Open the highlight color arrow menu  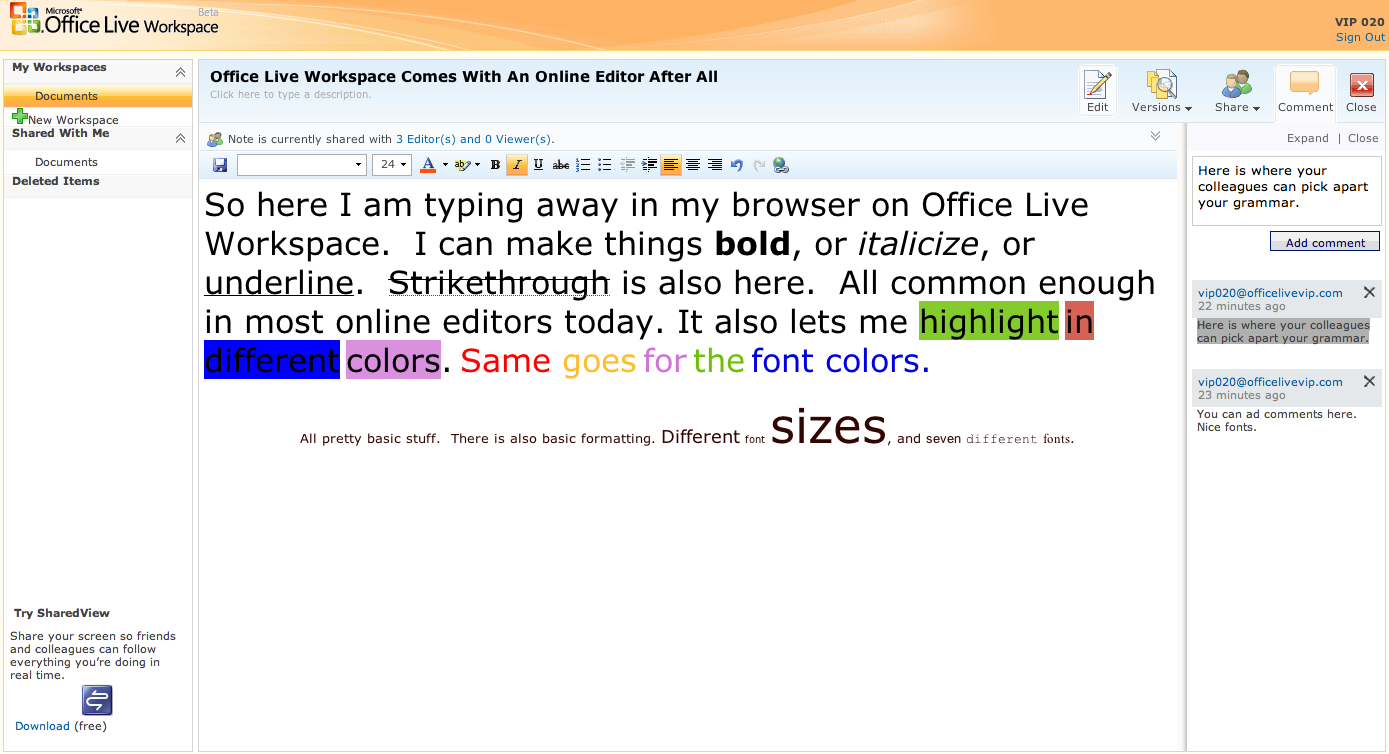pos(477,165)
